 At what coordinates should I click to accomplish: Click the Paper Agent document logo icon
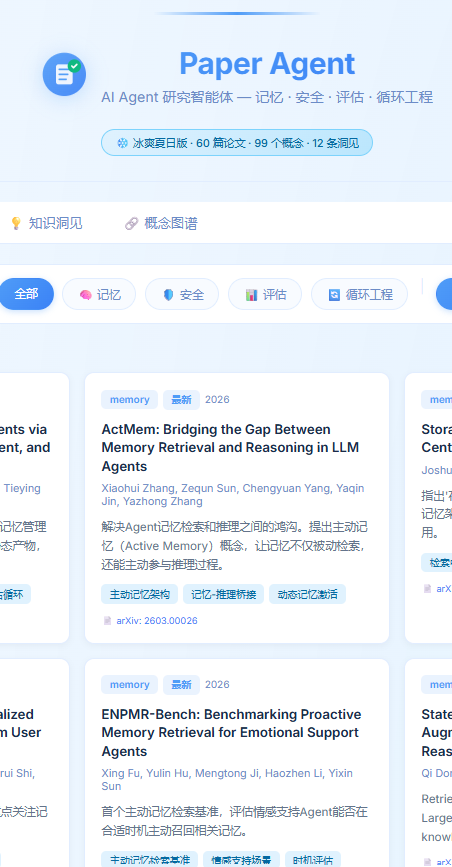[64, 74]
